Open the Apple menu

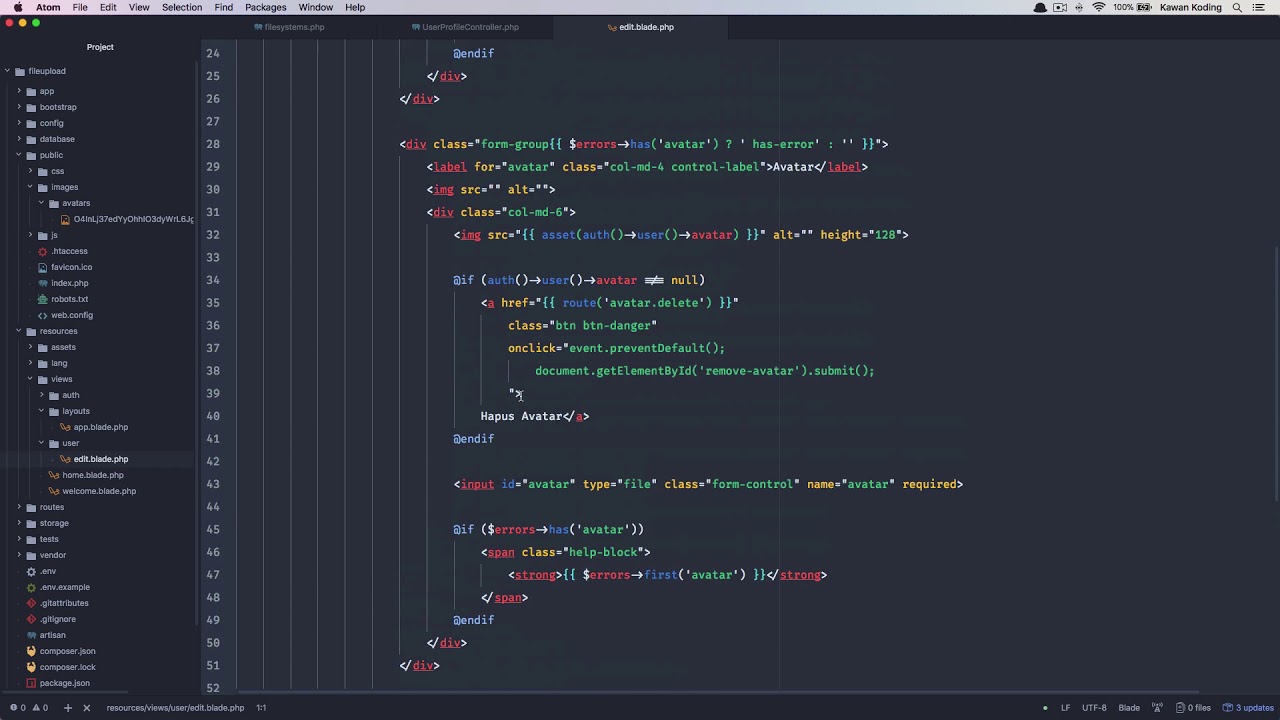click(17, 7)
